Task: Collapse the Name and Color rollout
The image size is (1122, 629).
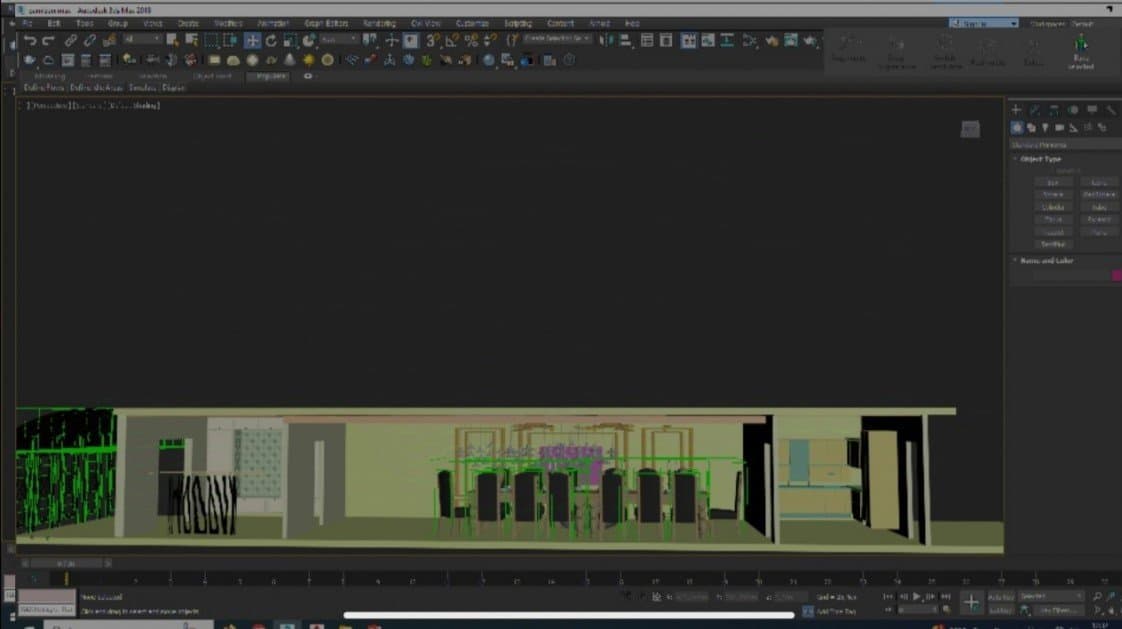Action: (x=1045, y=260)
